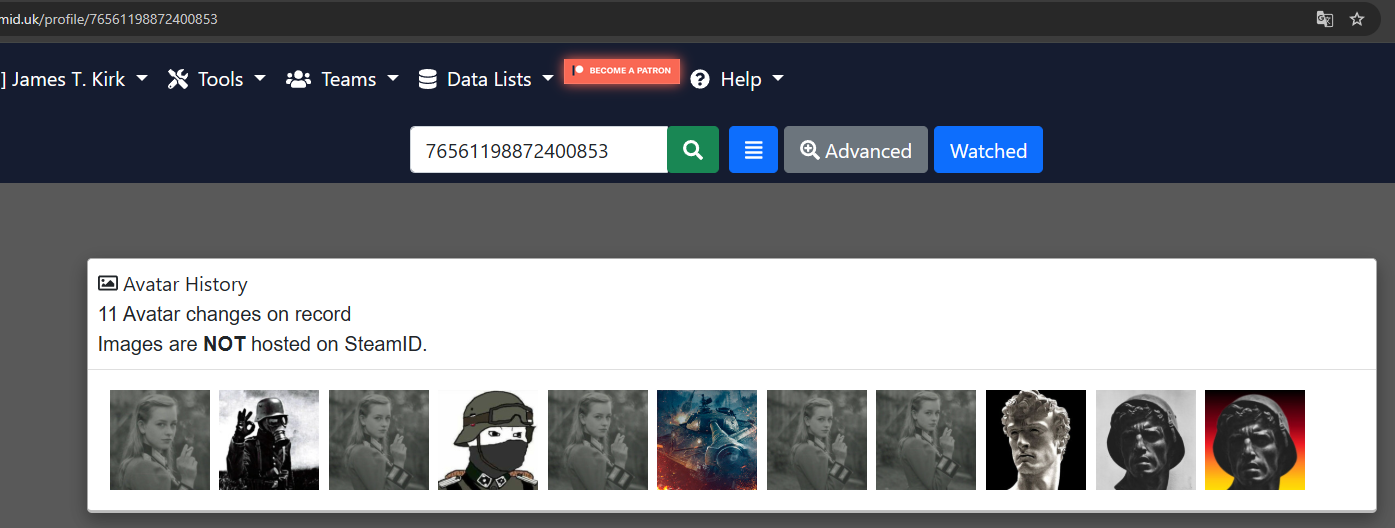Bookmark page with the star icon

pyautogui.click(x=1356, y=19)
